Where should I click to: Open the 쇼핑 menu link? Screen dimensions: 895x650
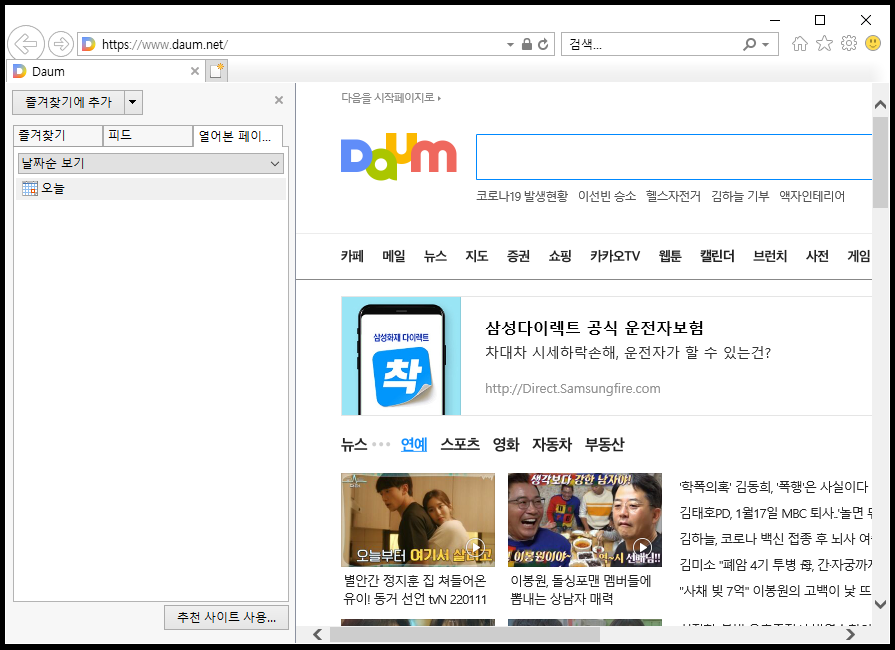(x=560, y=256)
